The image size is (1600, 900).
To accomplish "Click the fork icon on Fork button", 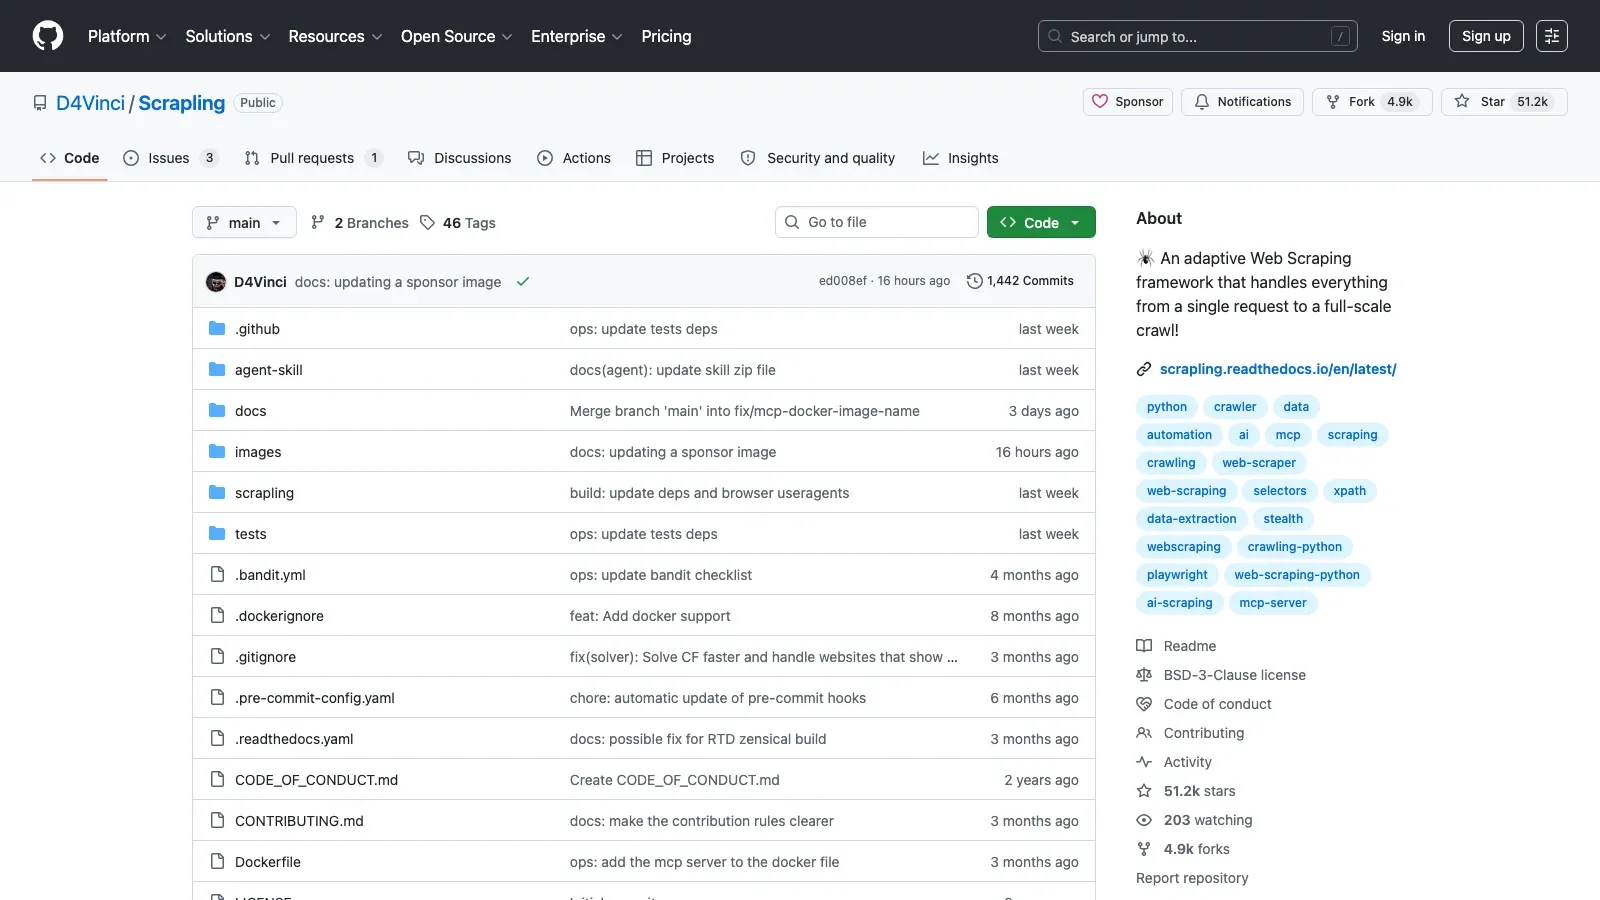I will pos(1333,102).
